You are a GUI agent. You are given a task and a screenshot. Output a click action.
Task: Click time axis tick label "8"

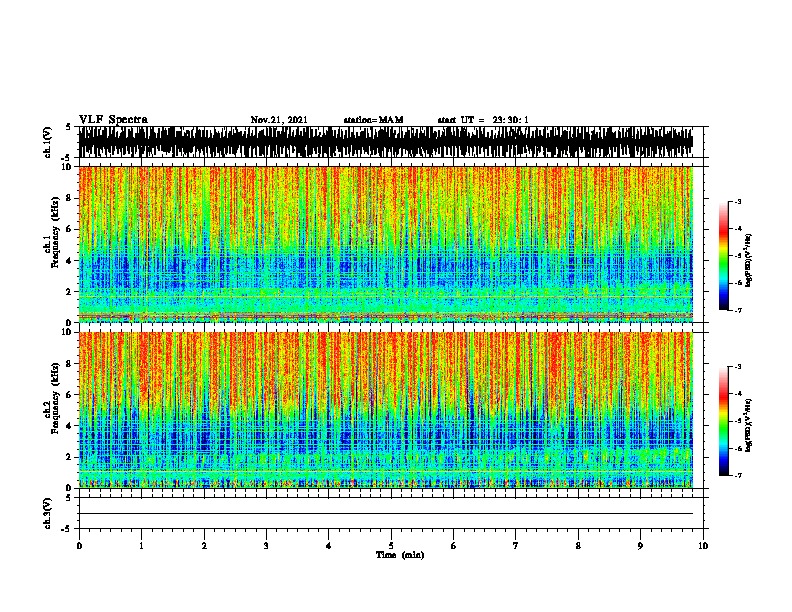tap(578, 545)
